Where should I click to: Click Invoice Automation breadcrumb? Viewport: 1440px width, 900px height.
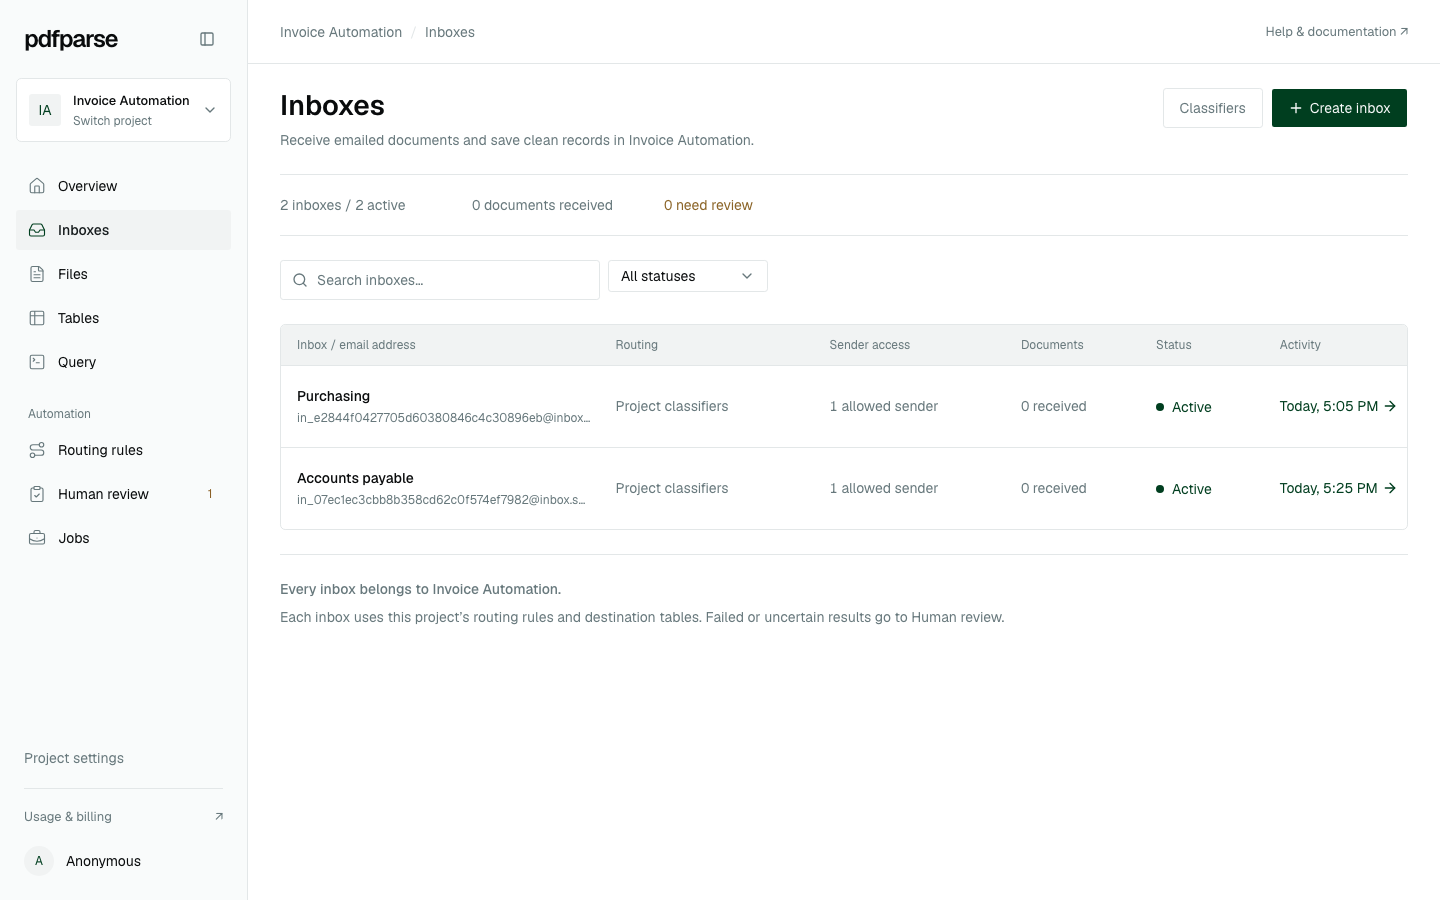[341, 32]
